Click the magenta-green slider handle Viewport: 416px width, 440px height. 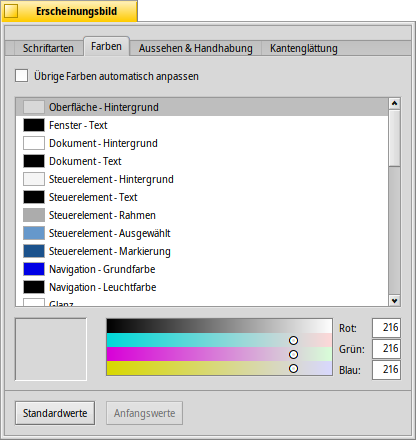click(293, 354)
